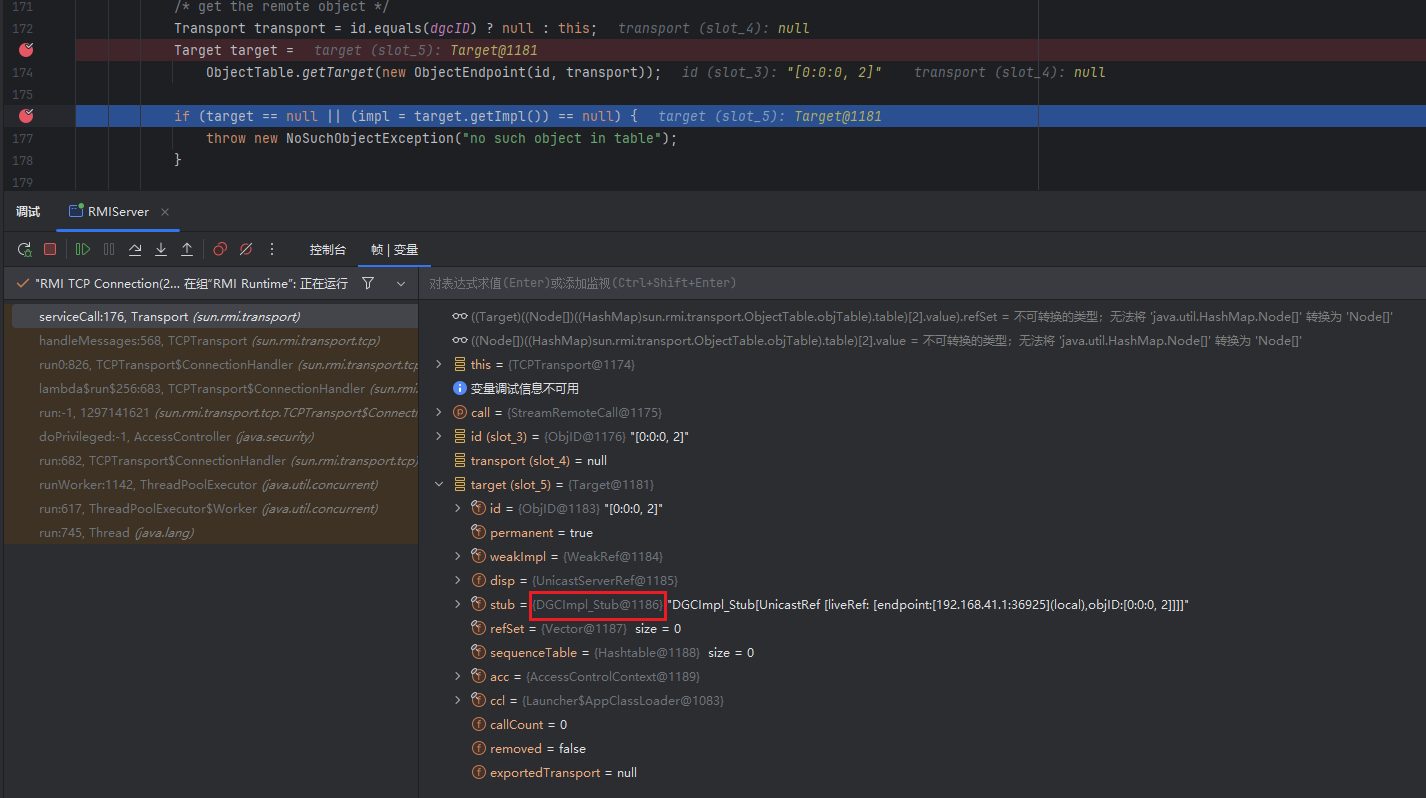
Task: Expand the 'this' TCPTransport variable
Action: (439, 365)
